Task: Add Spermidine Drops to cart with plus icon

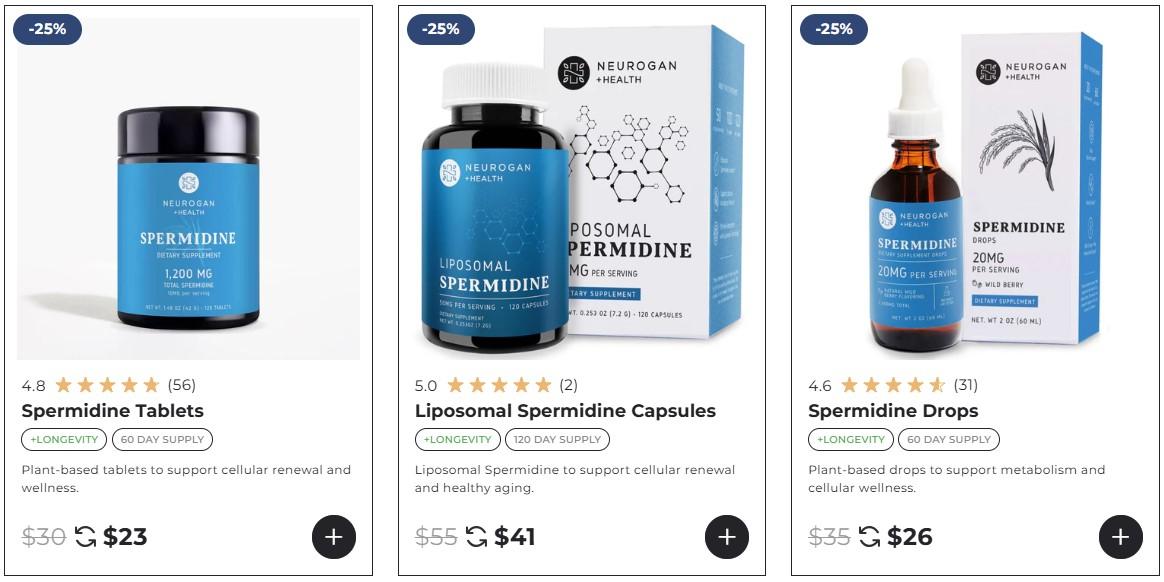Action: click(x=1120, y=537)
